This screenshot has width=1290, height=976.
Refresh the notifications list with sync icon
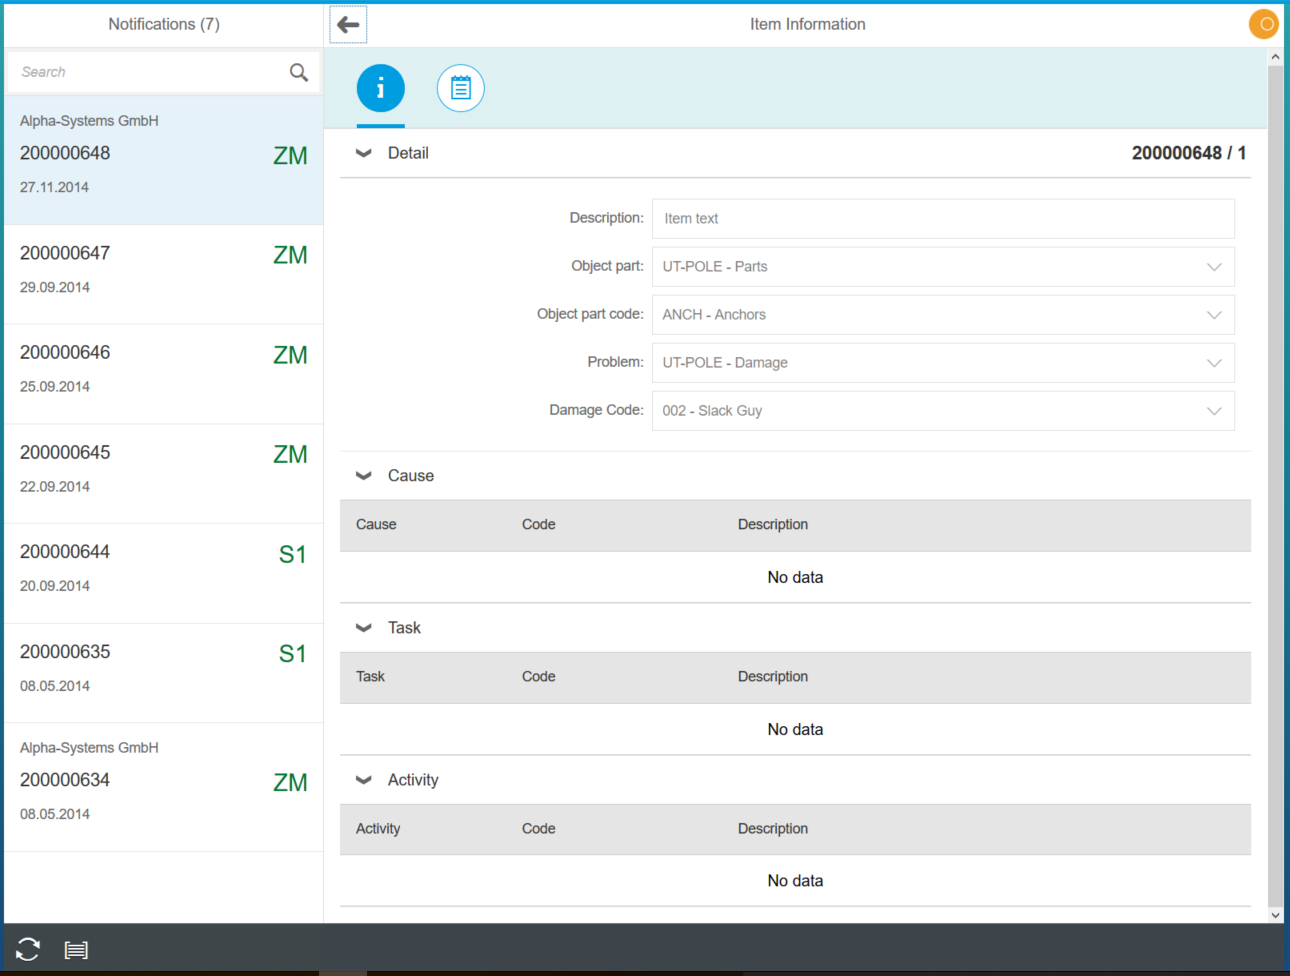[x=27, y=949]
